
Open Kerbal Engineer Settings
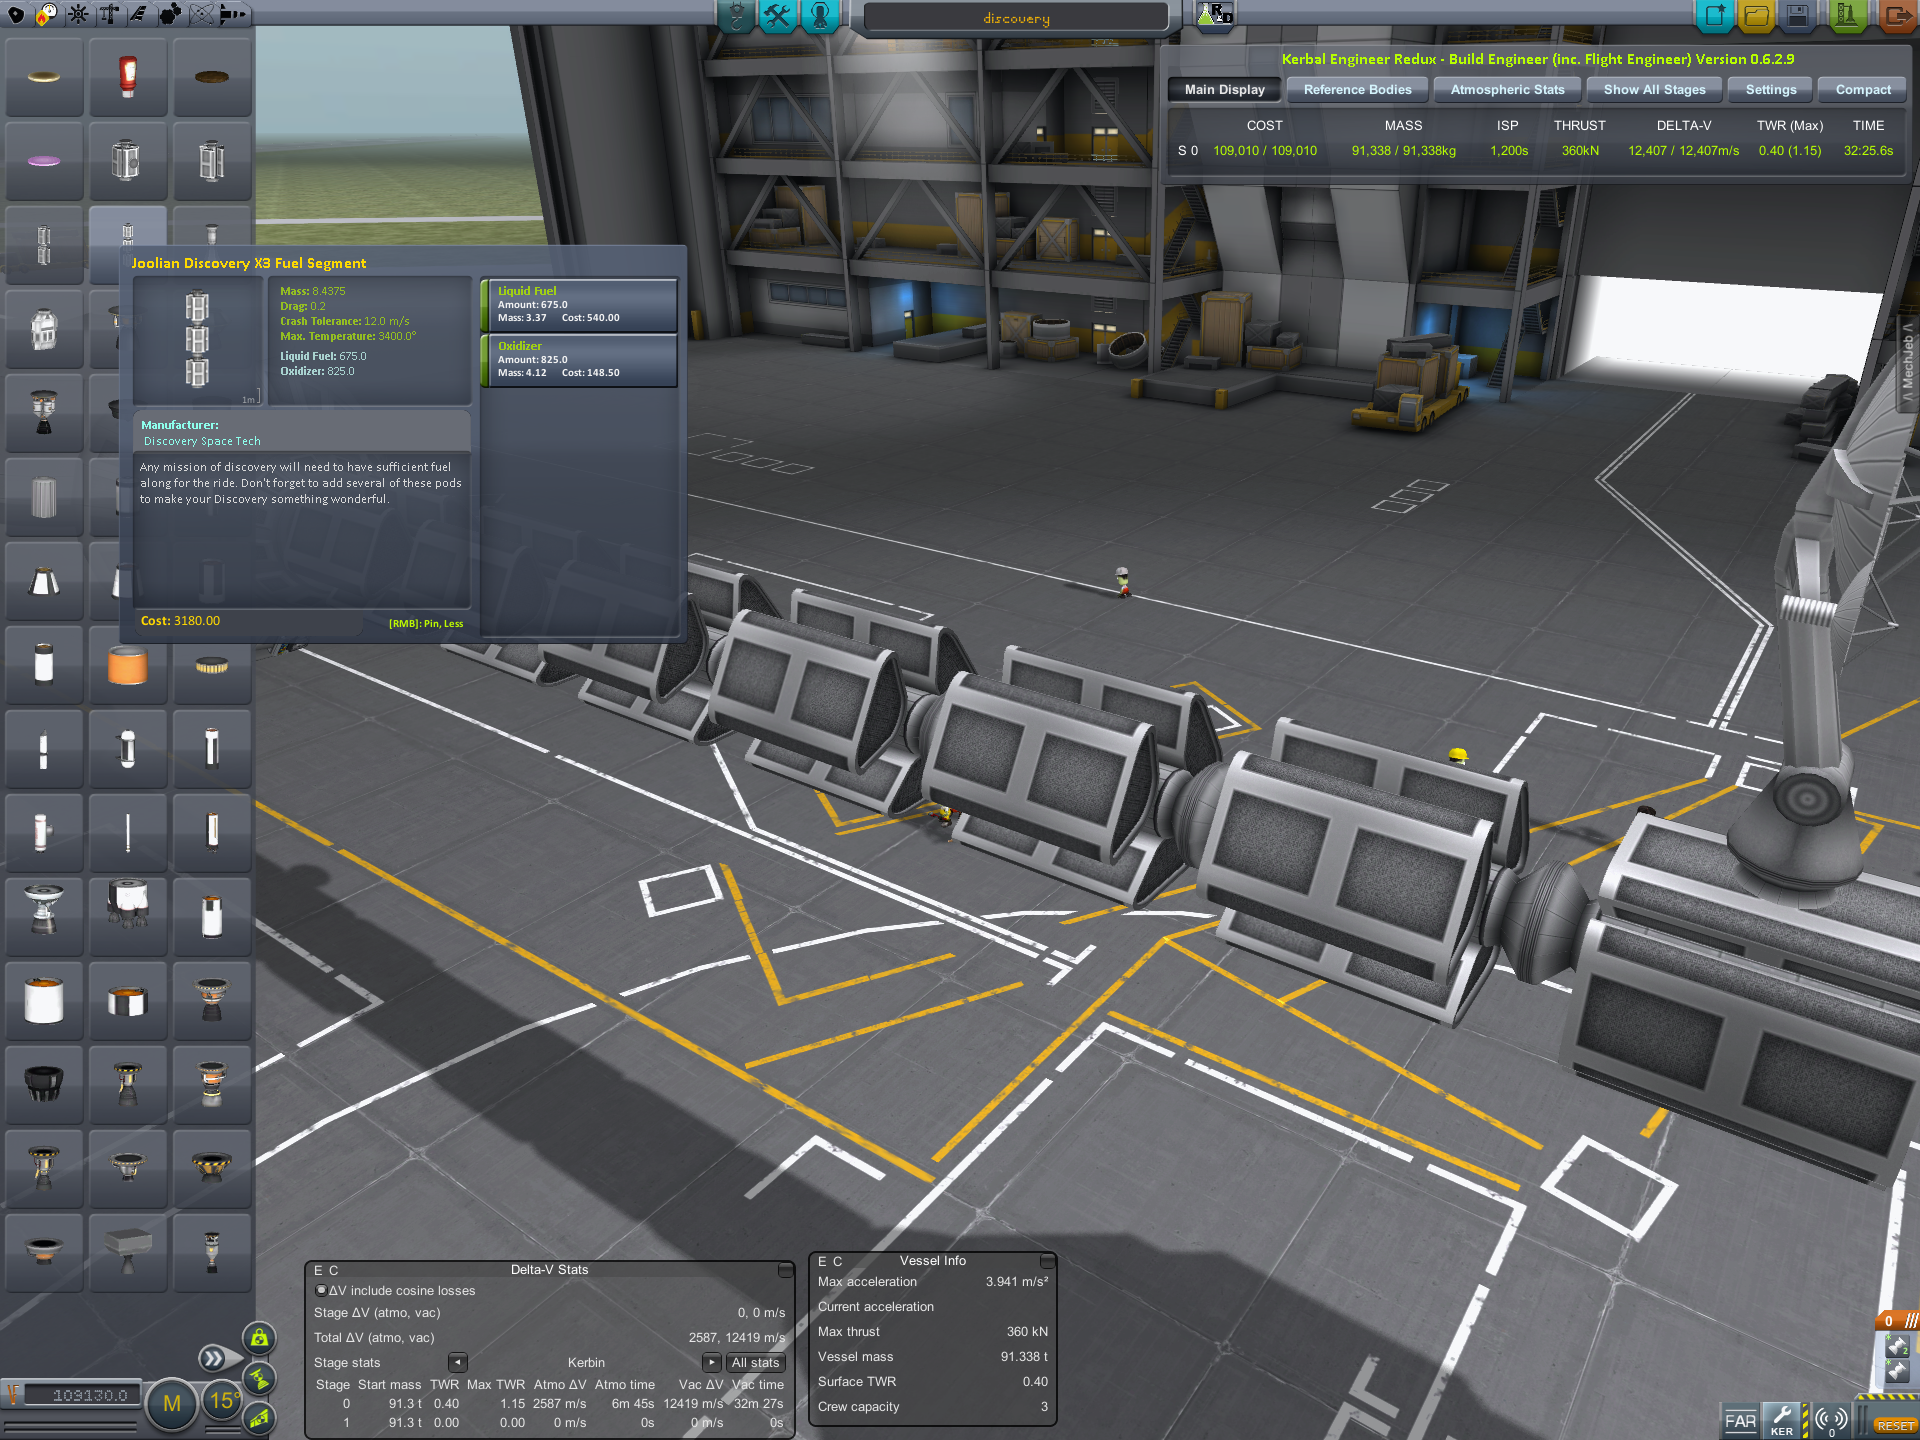pyautogui.click(x=1770, y=90)
